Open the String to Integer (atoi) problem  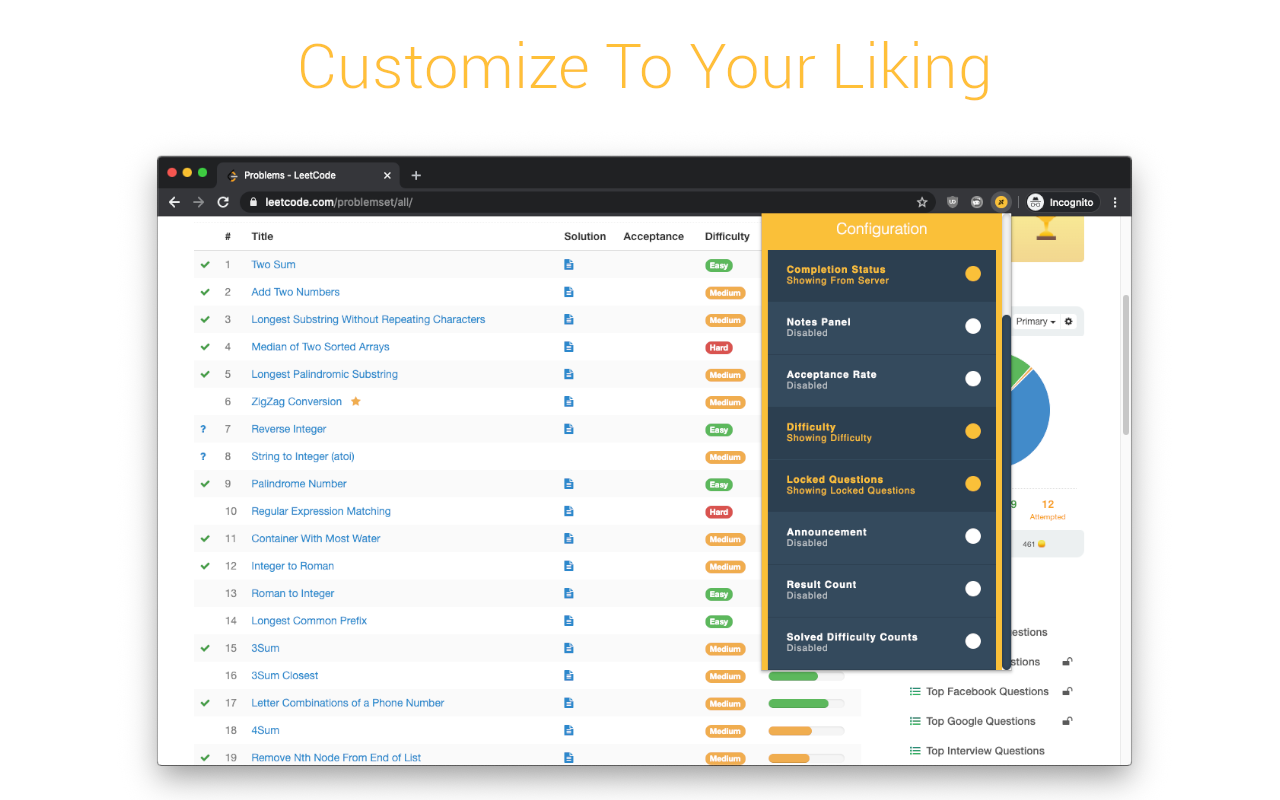303,457
